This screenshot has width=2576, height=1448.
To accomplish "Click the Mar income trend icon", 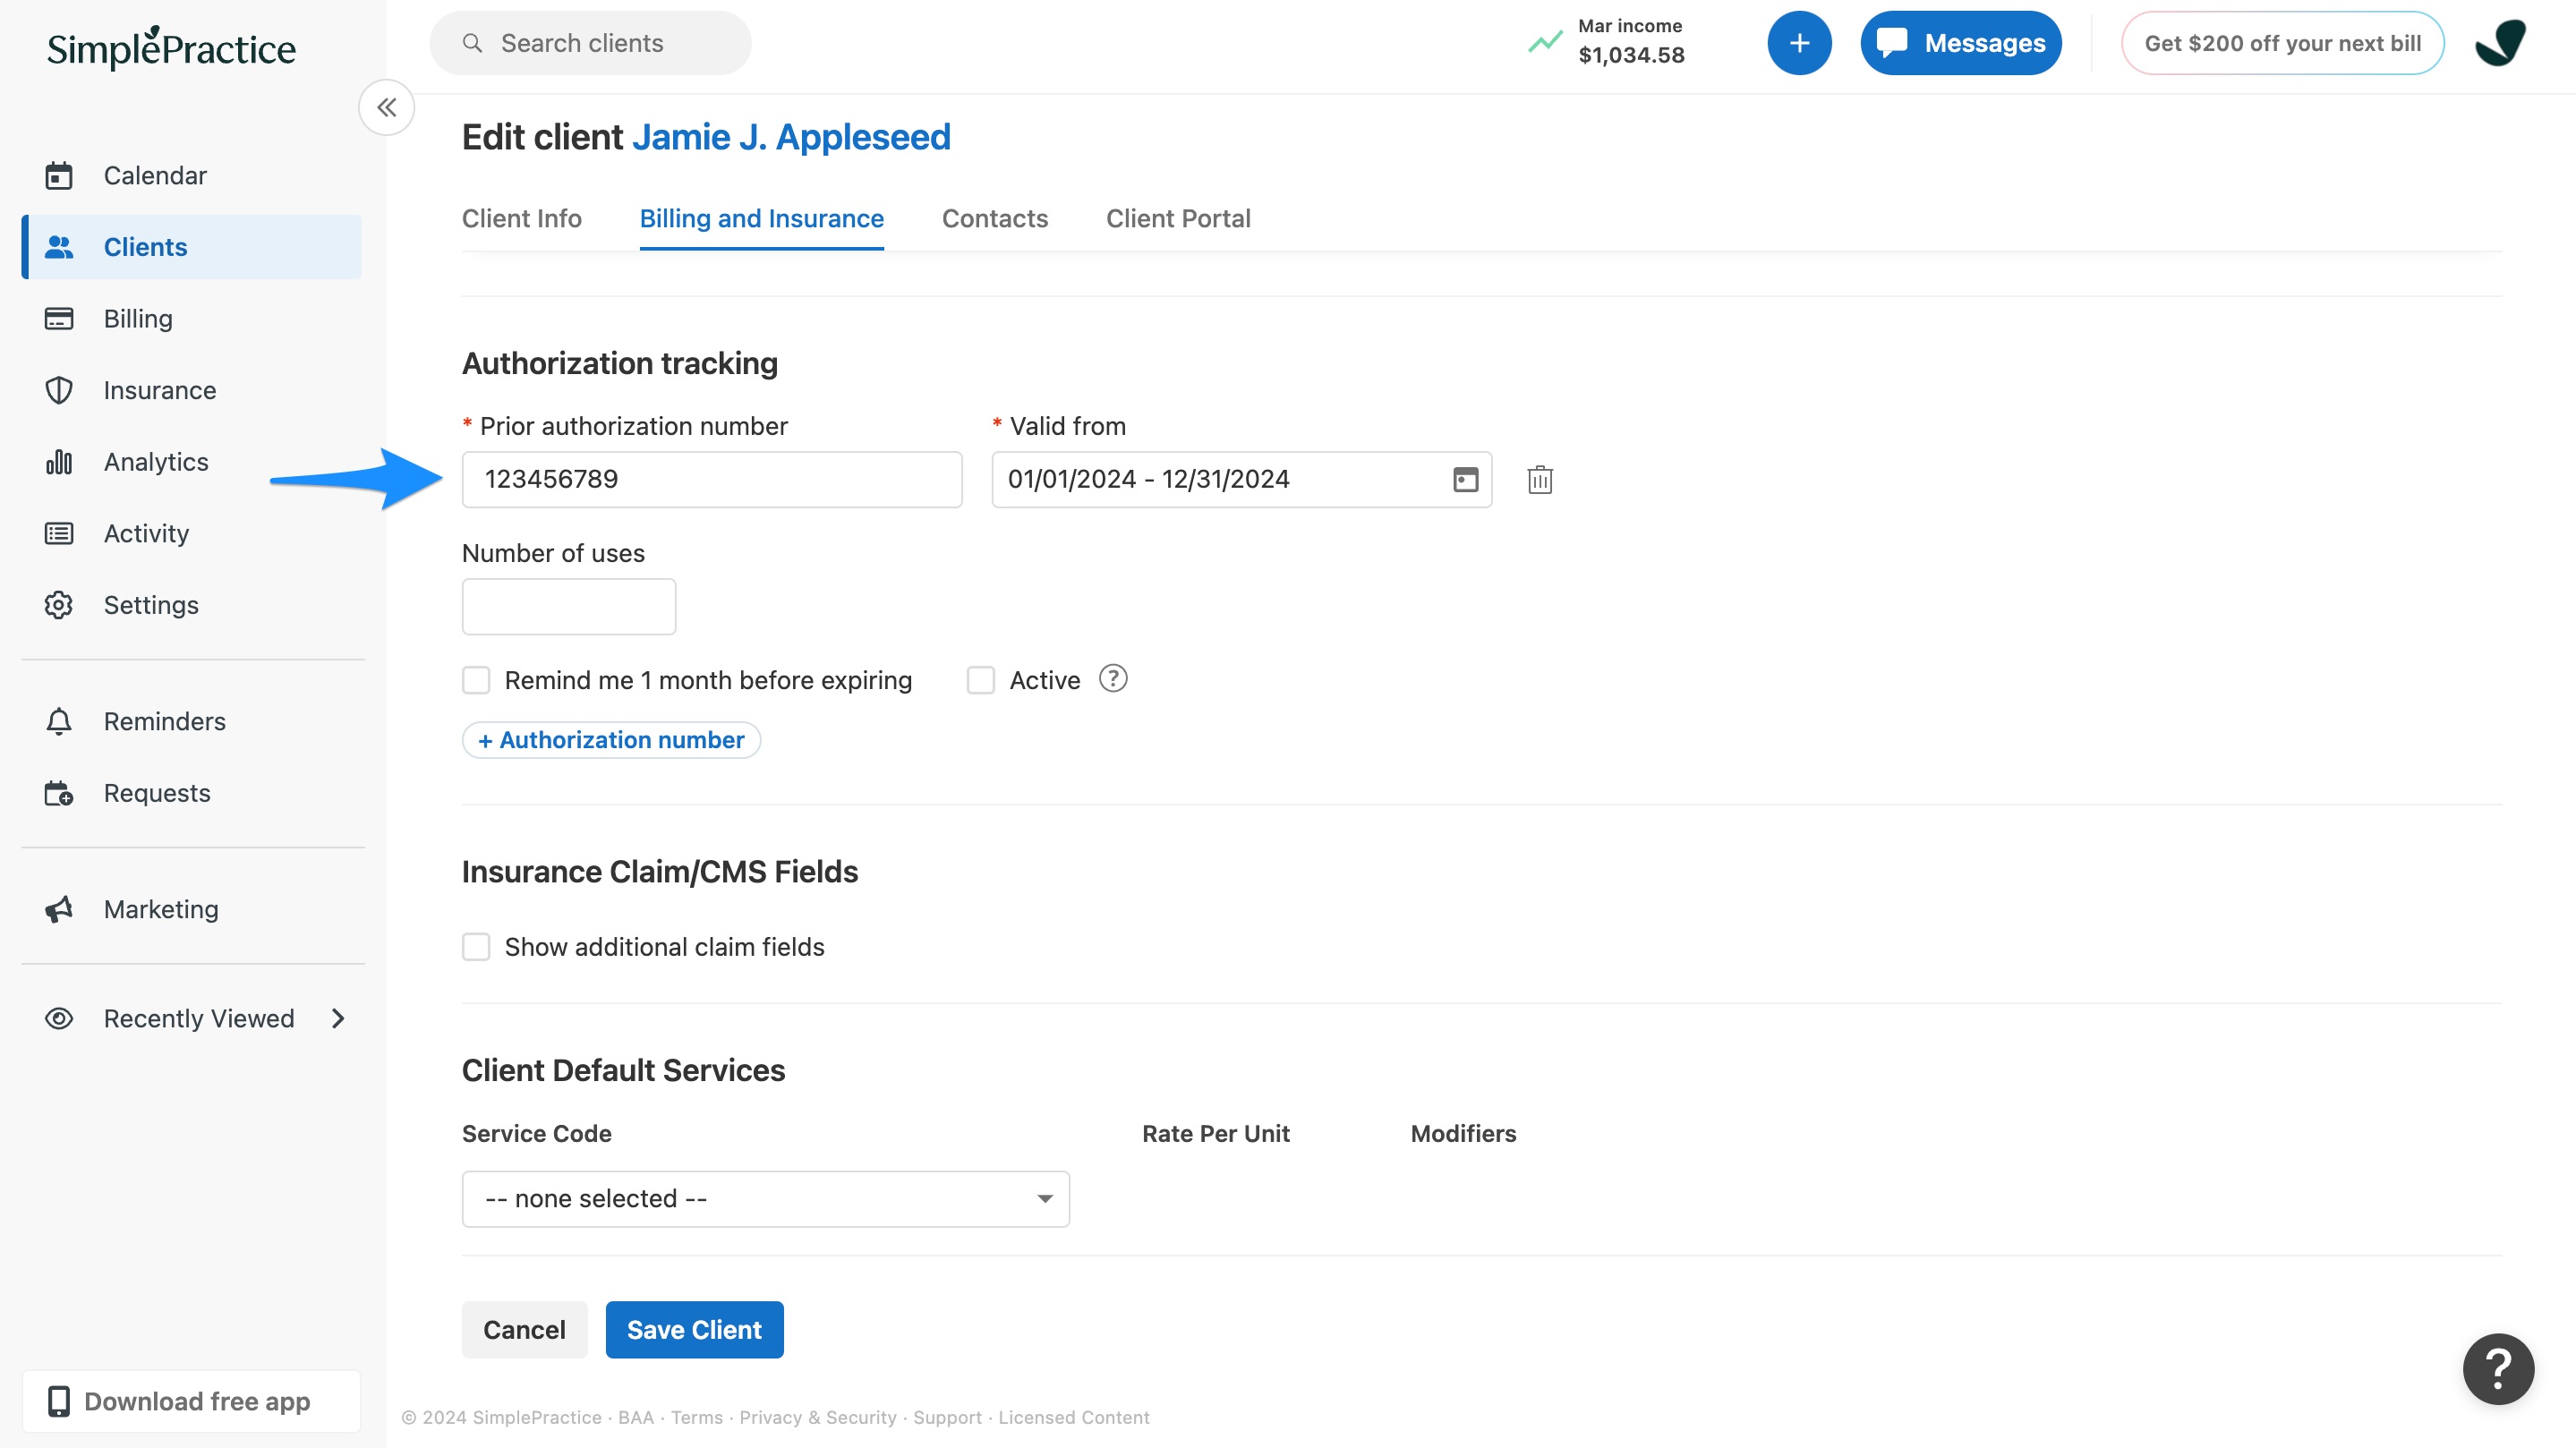I will point(1545,42).
